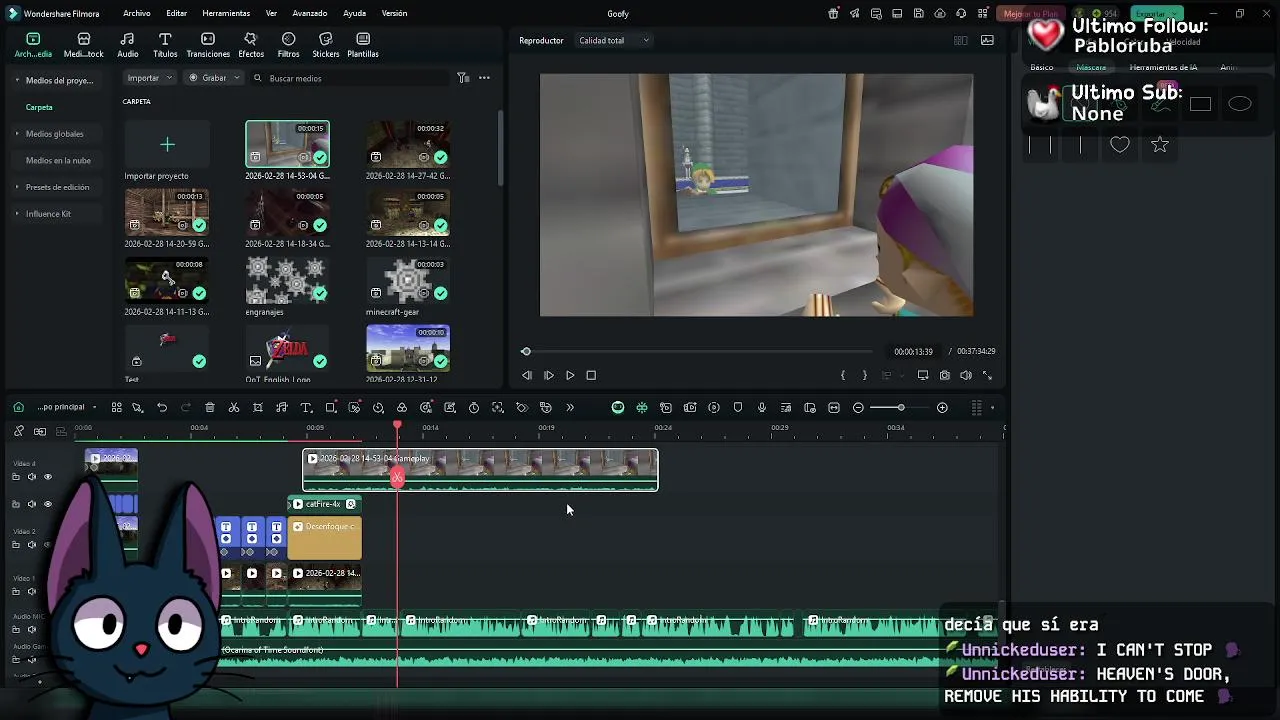Open the Herramientas menu
The image size is (1280, 720).
pos(226,14)
